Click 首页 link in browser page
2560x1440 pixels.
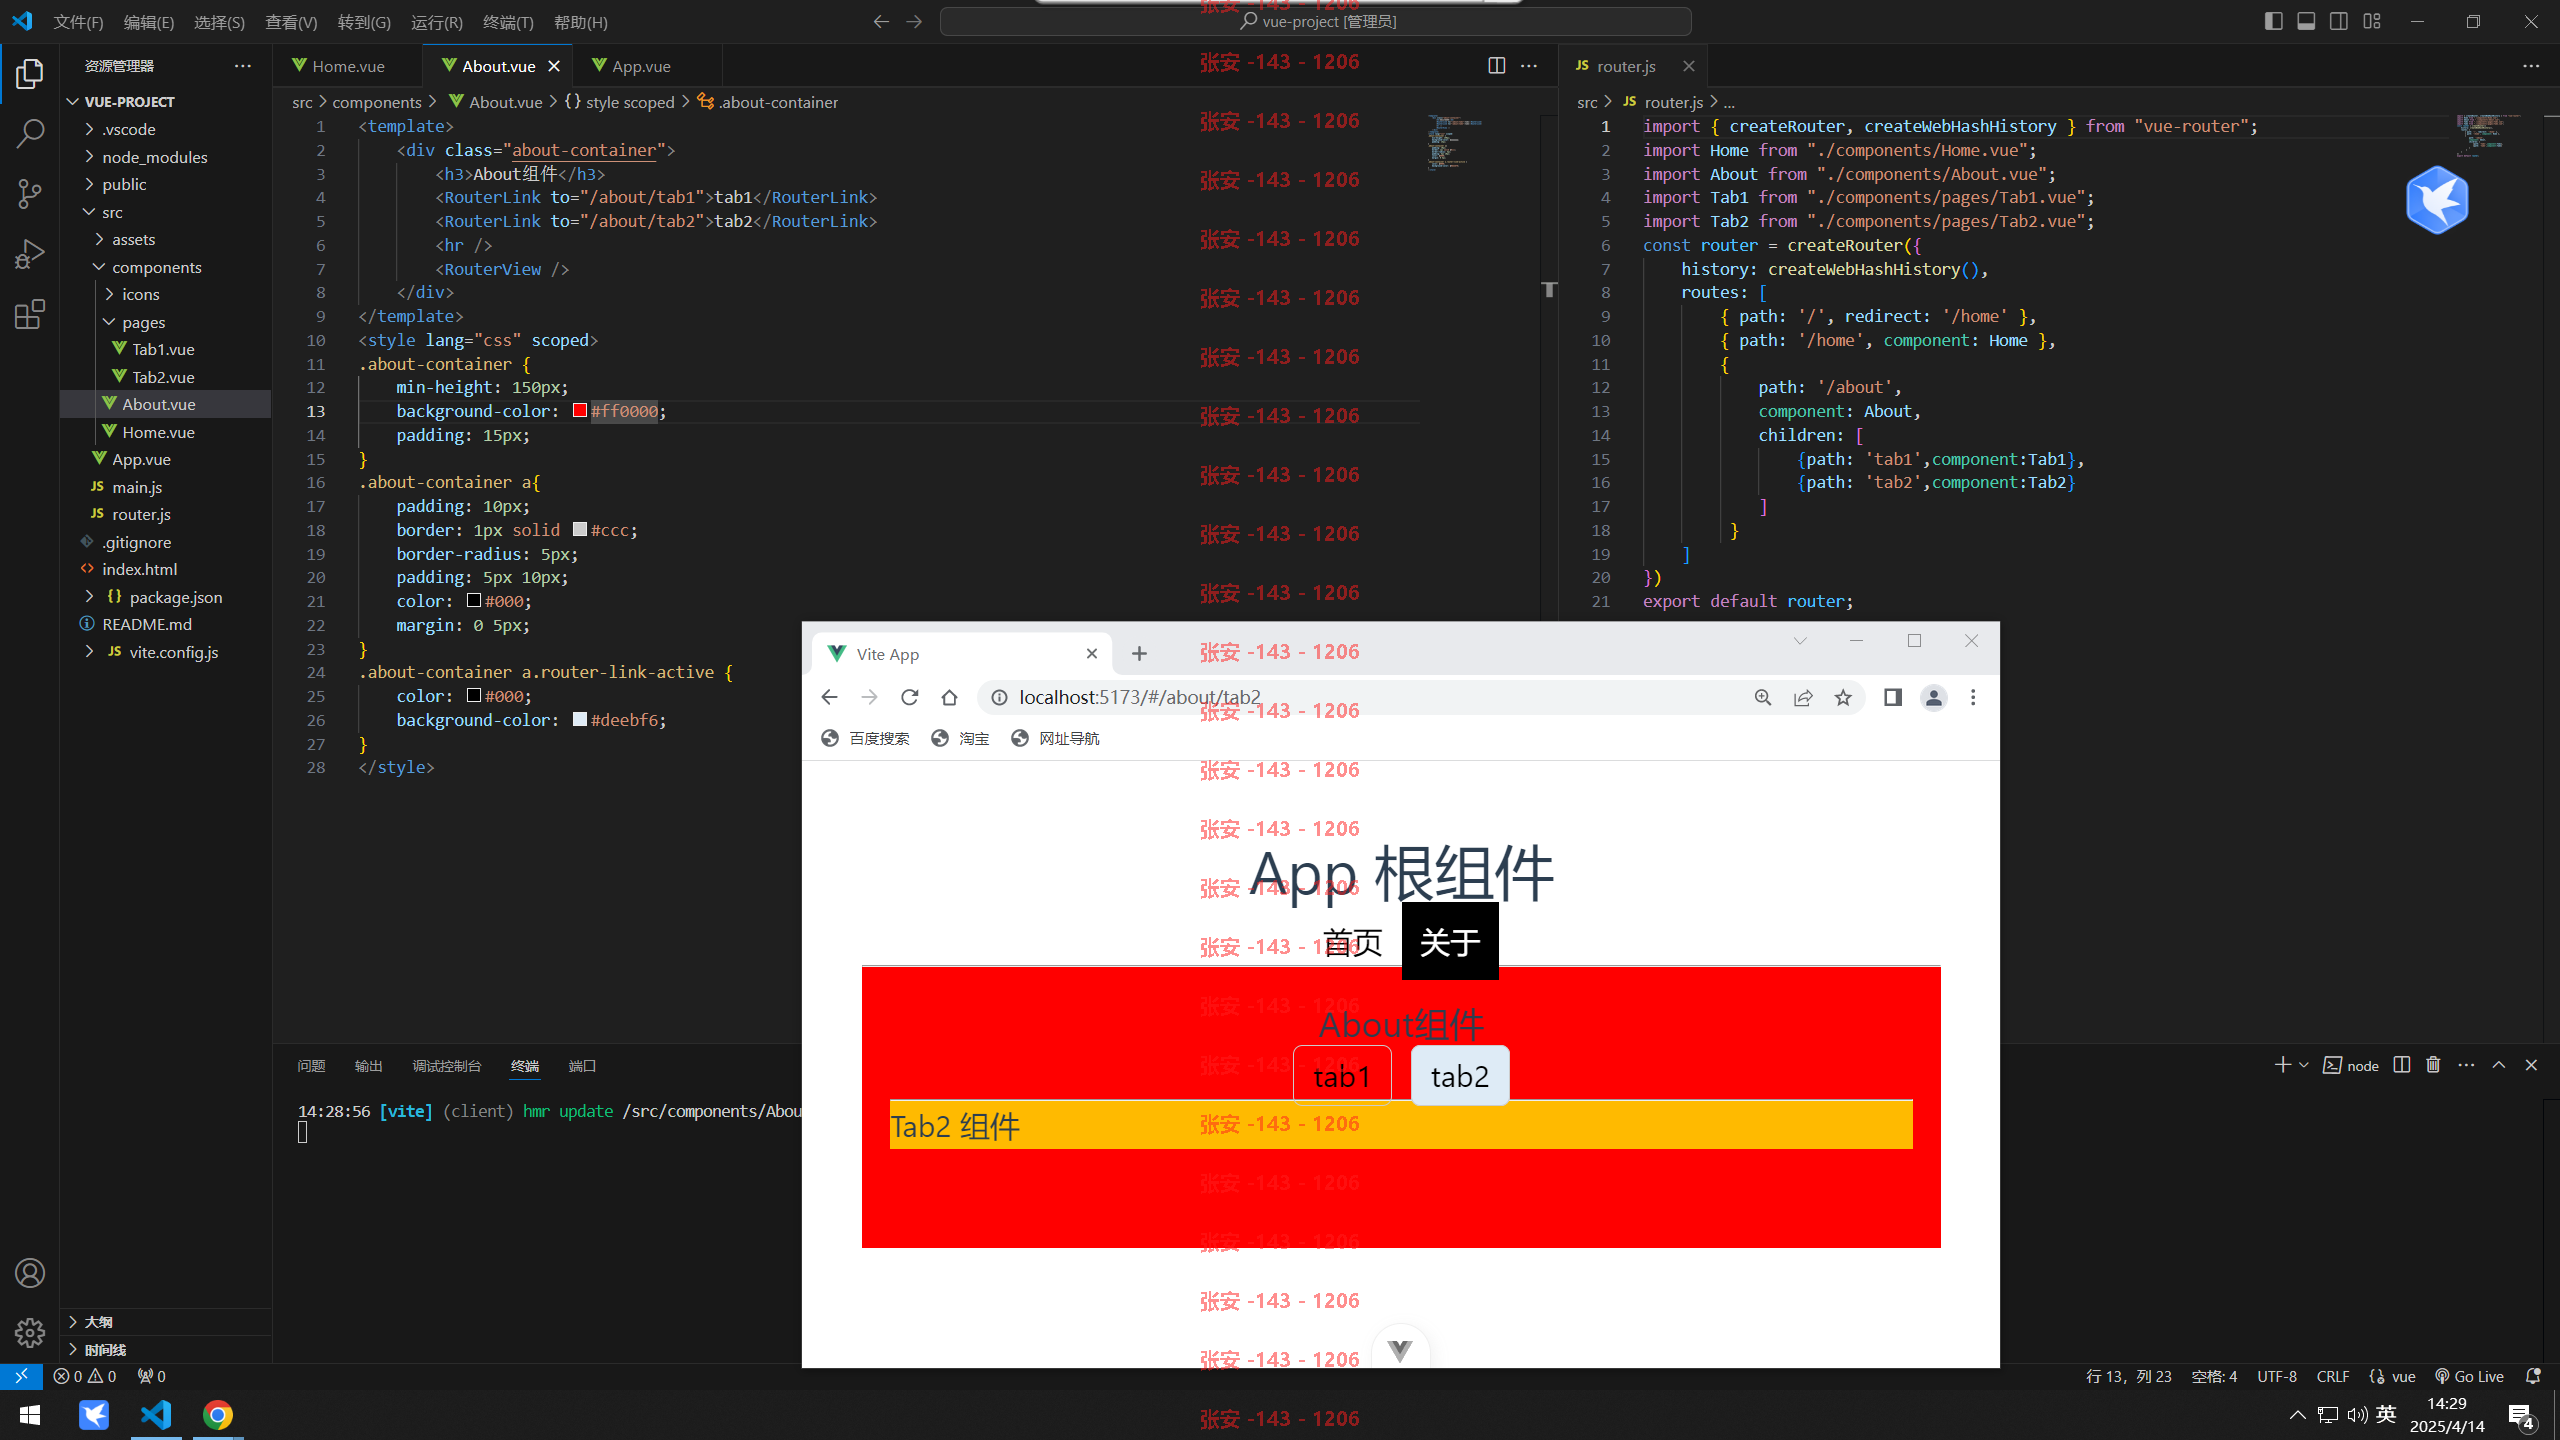1353,942
